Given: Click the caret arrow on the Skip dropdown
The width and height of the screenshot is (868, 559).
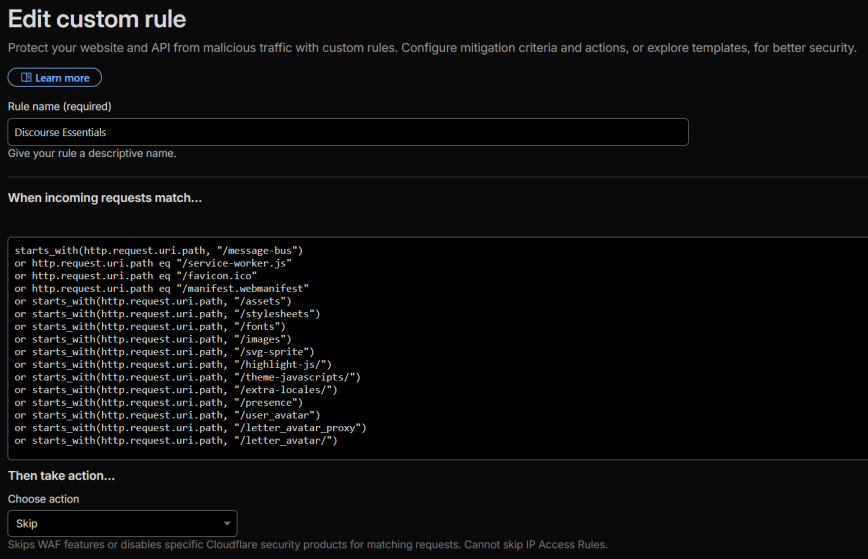Looking at the screenshot, I should point(224,524).
